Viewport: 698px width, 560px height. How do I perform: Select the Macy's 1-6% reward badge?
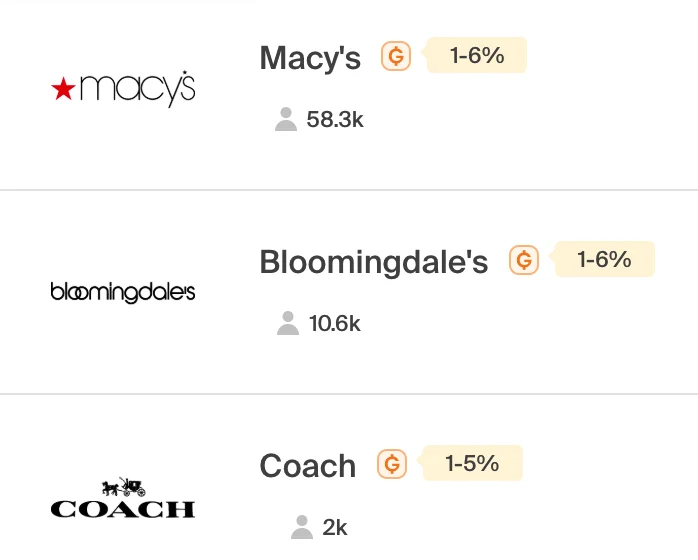click(477, 55)
